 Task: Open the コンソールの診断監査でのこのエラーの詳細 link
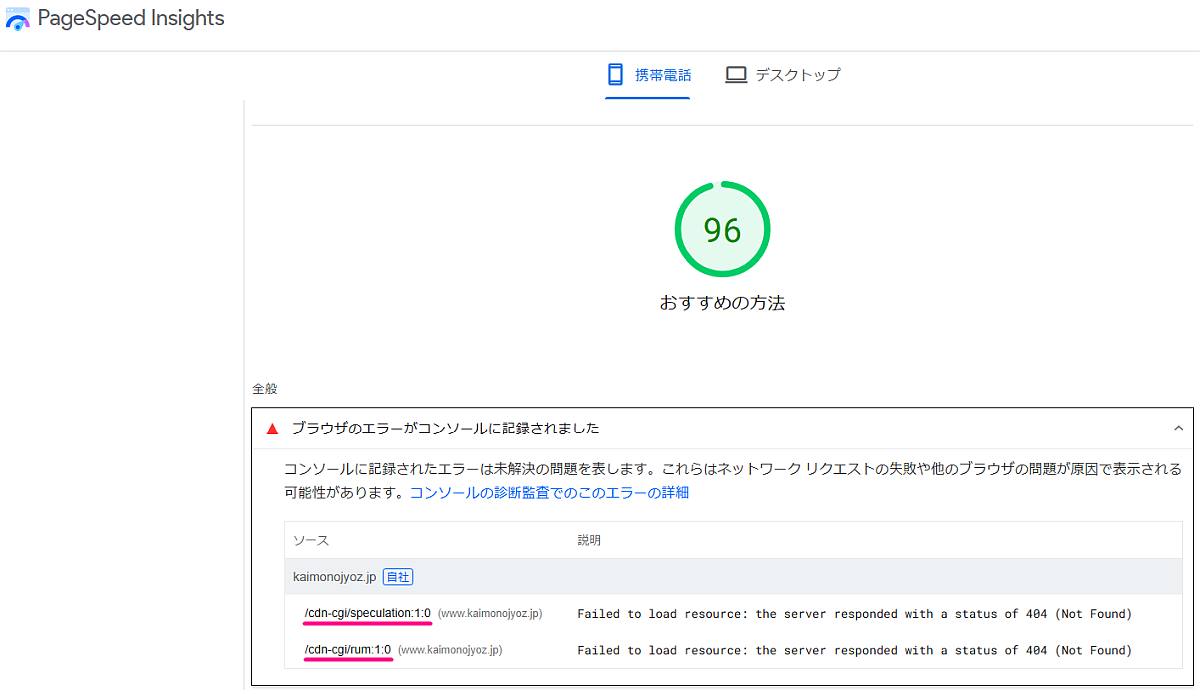tap(549, 493)
